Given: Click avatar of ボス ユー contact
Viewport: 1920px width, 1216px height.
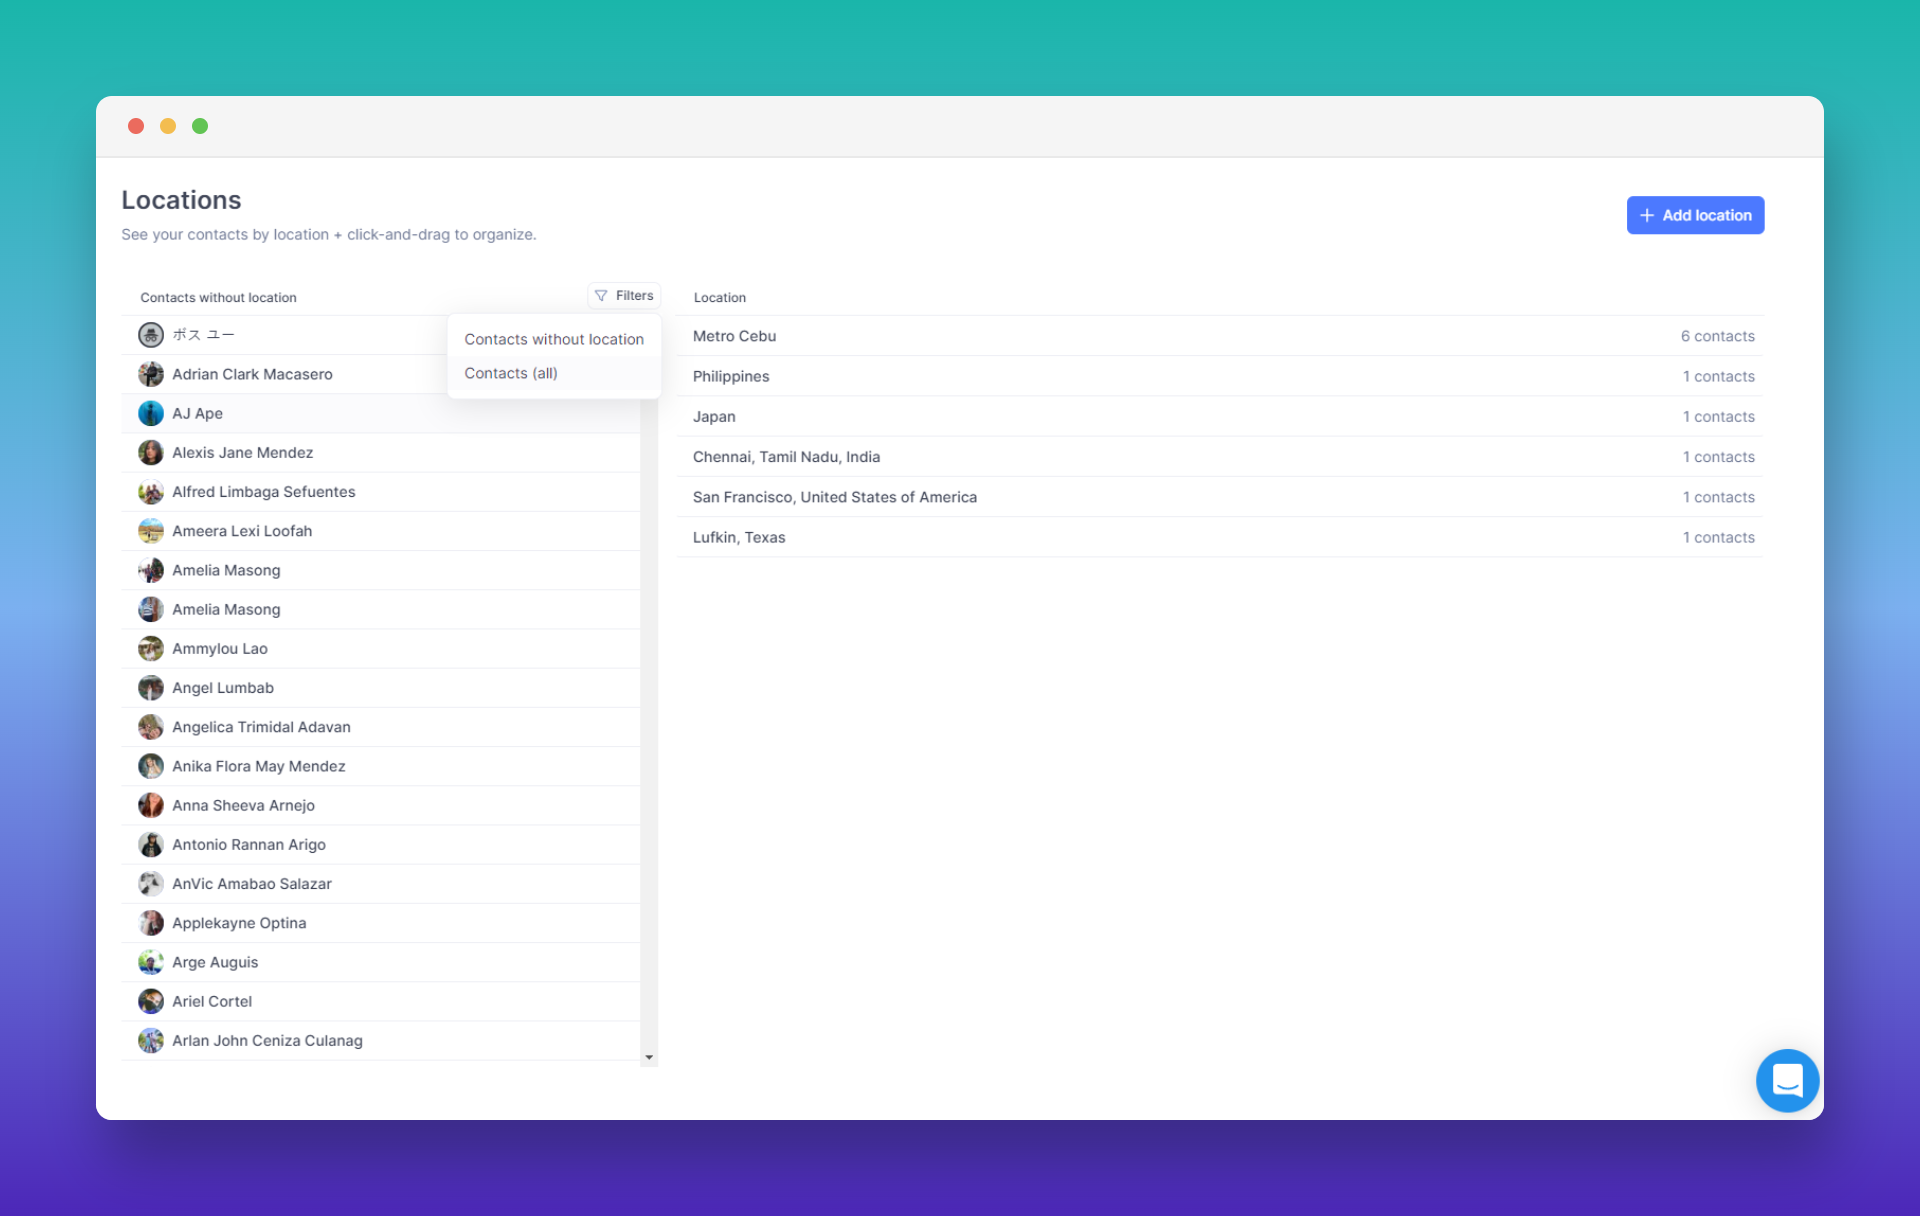Looking at the screenshot, I should [x=151, y=335].
